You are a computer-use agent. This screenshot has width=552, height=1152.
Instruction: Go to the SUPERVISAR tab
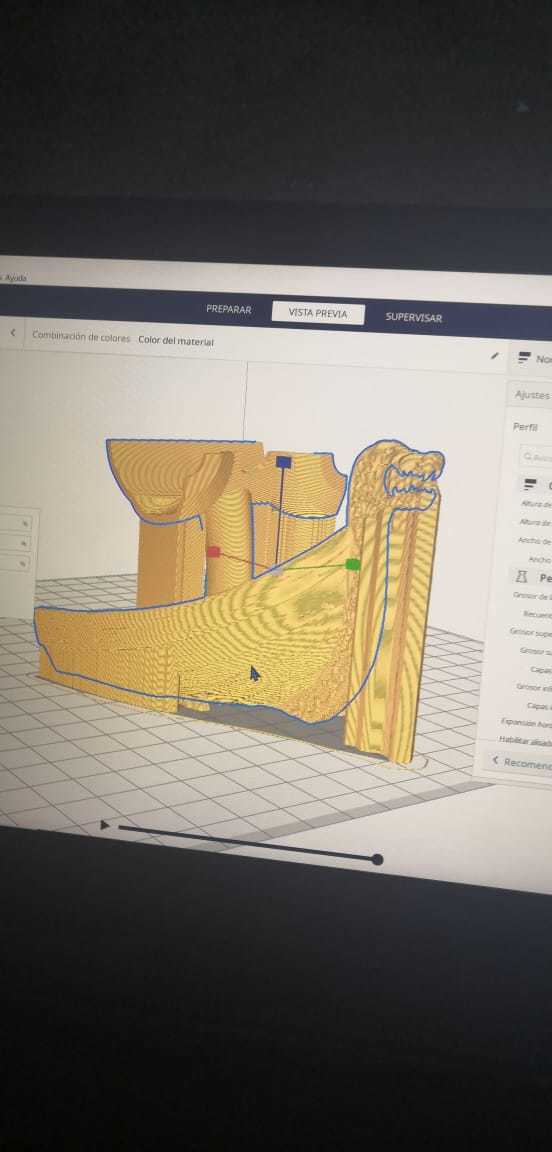coord(414,317)
